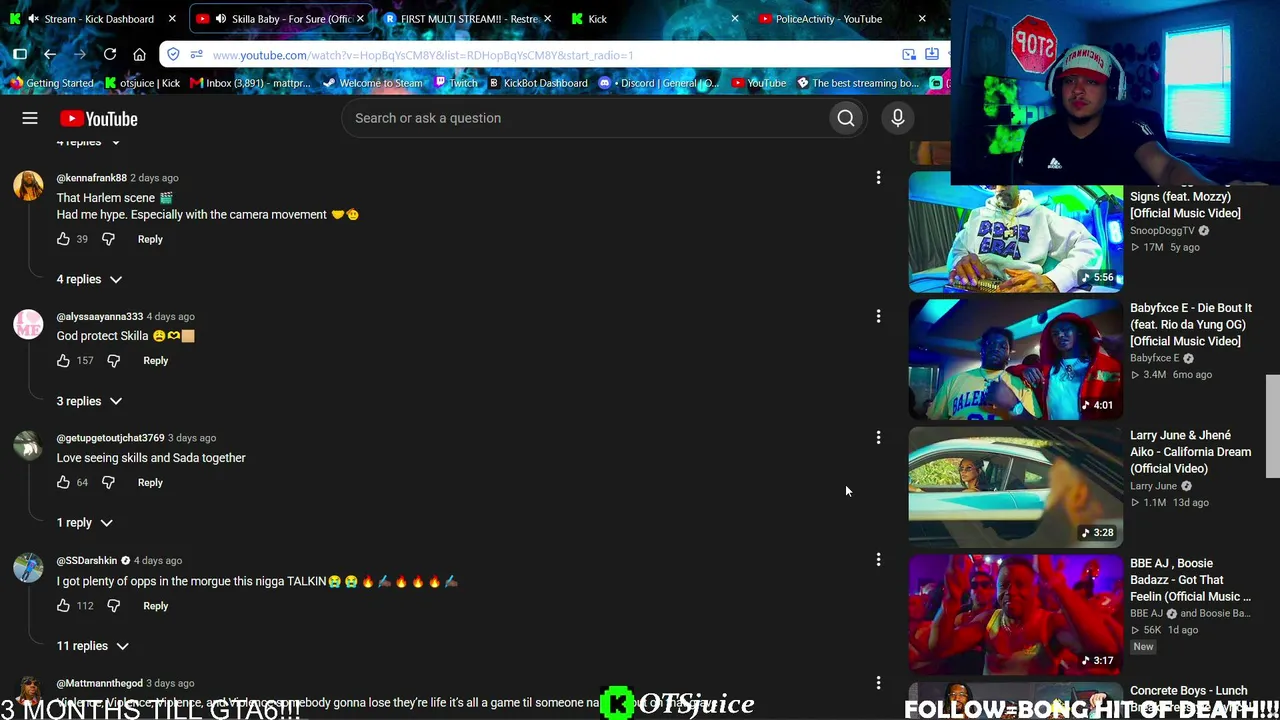
Task: Like the comment by @SSDarshkin
Action: coord(63,605)
